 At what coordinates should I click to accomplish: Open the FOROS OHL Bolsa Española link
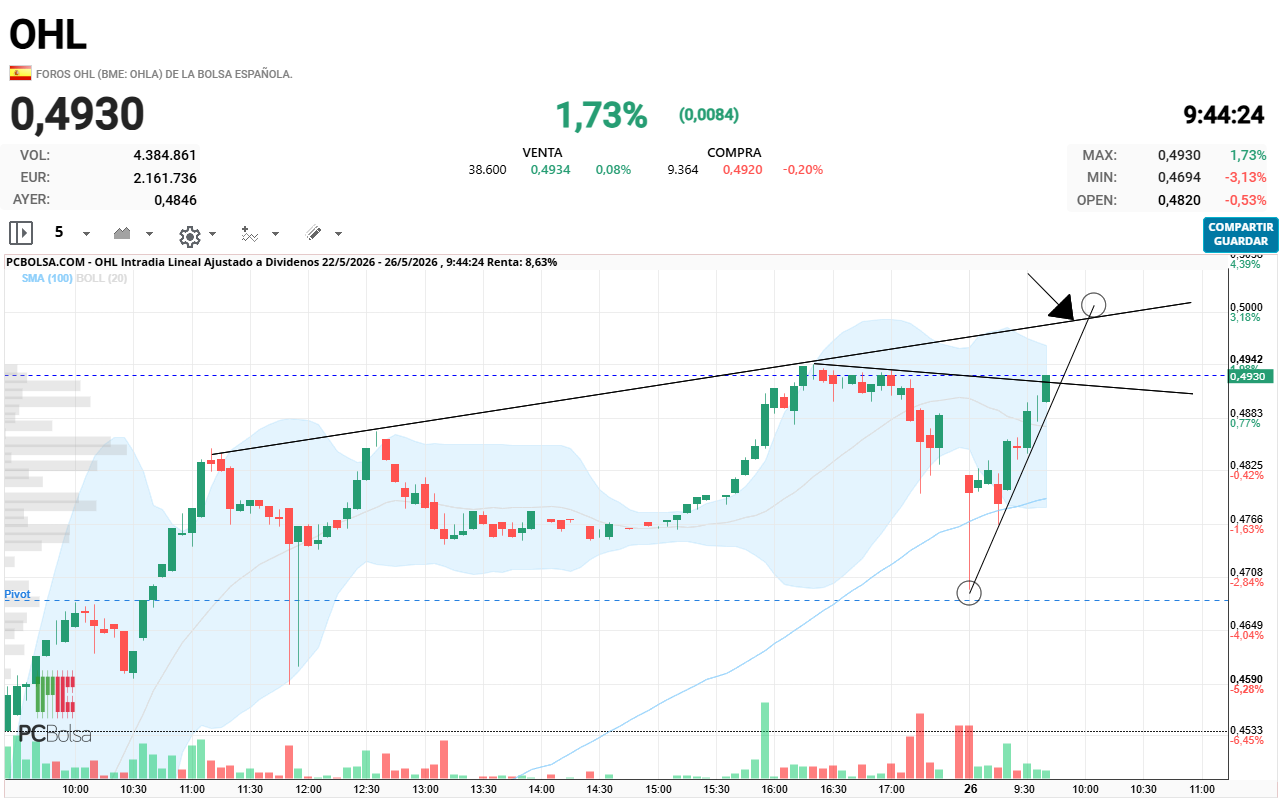(164, 74)
